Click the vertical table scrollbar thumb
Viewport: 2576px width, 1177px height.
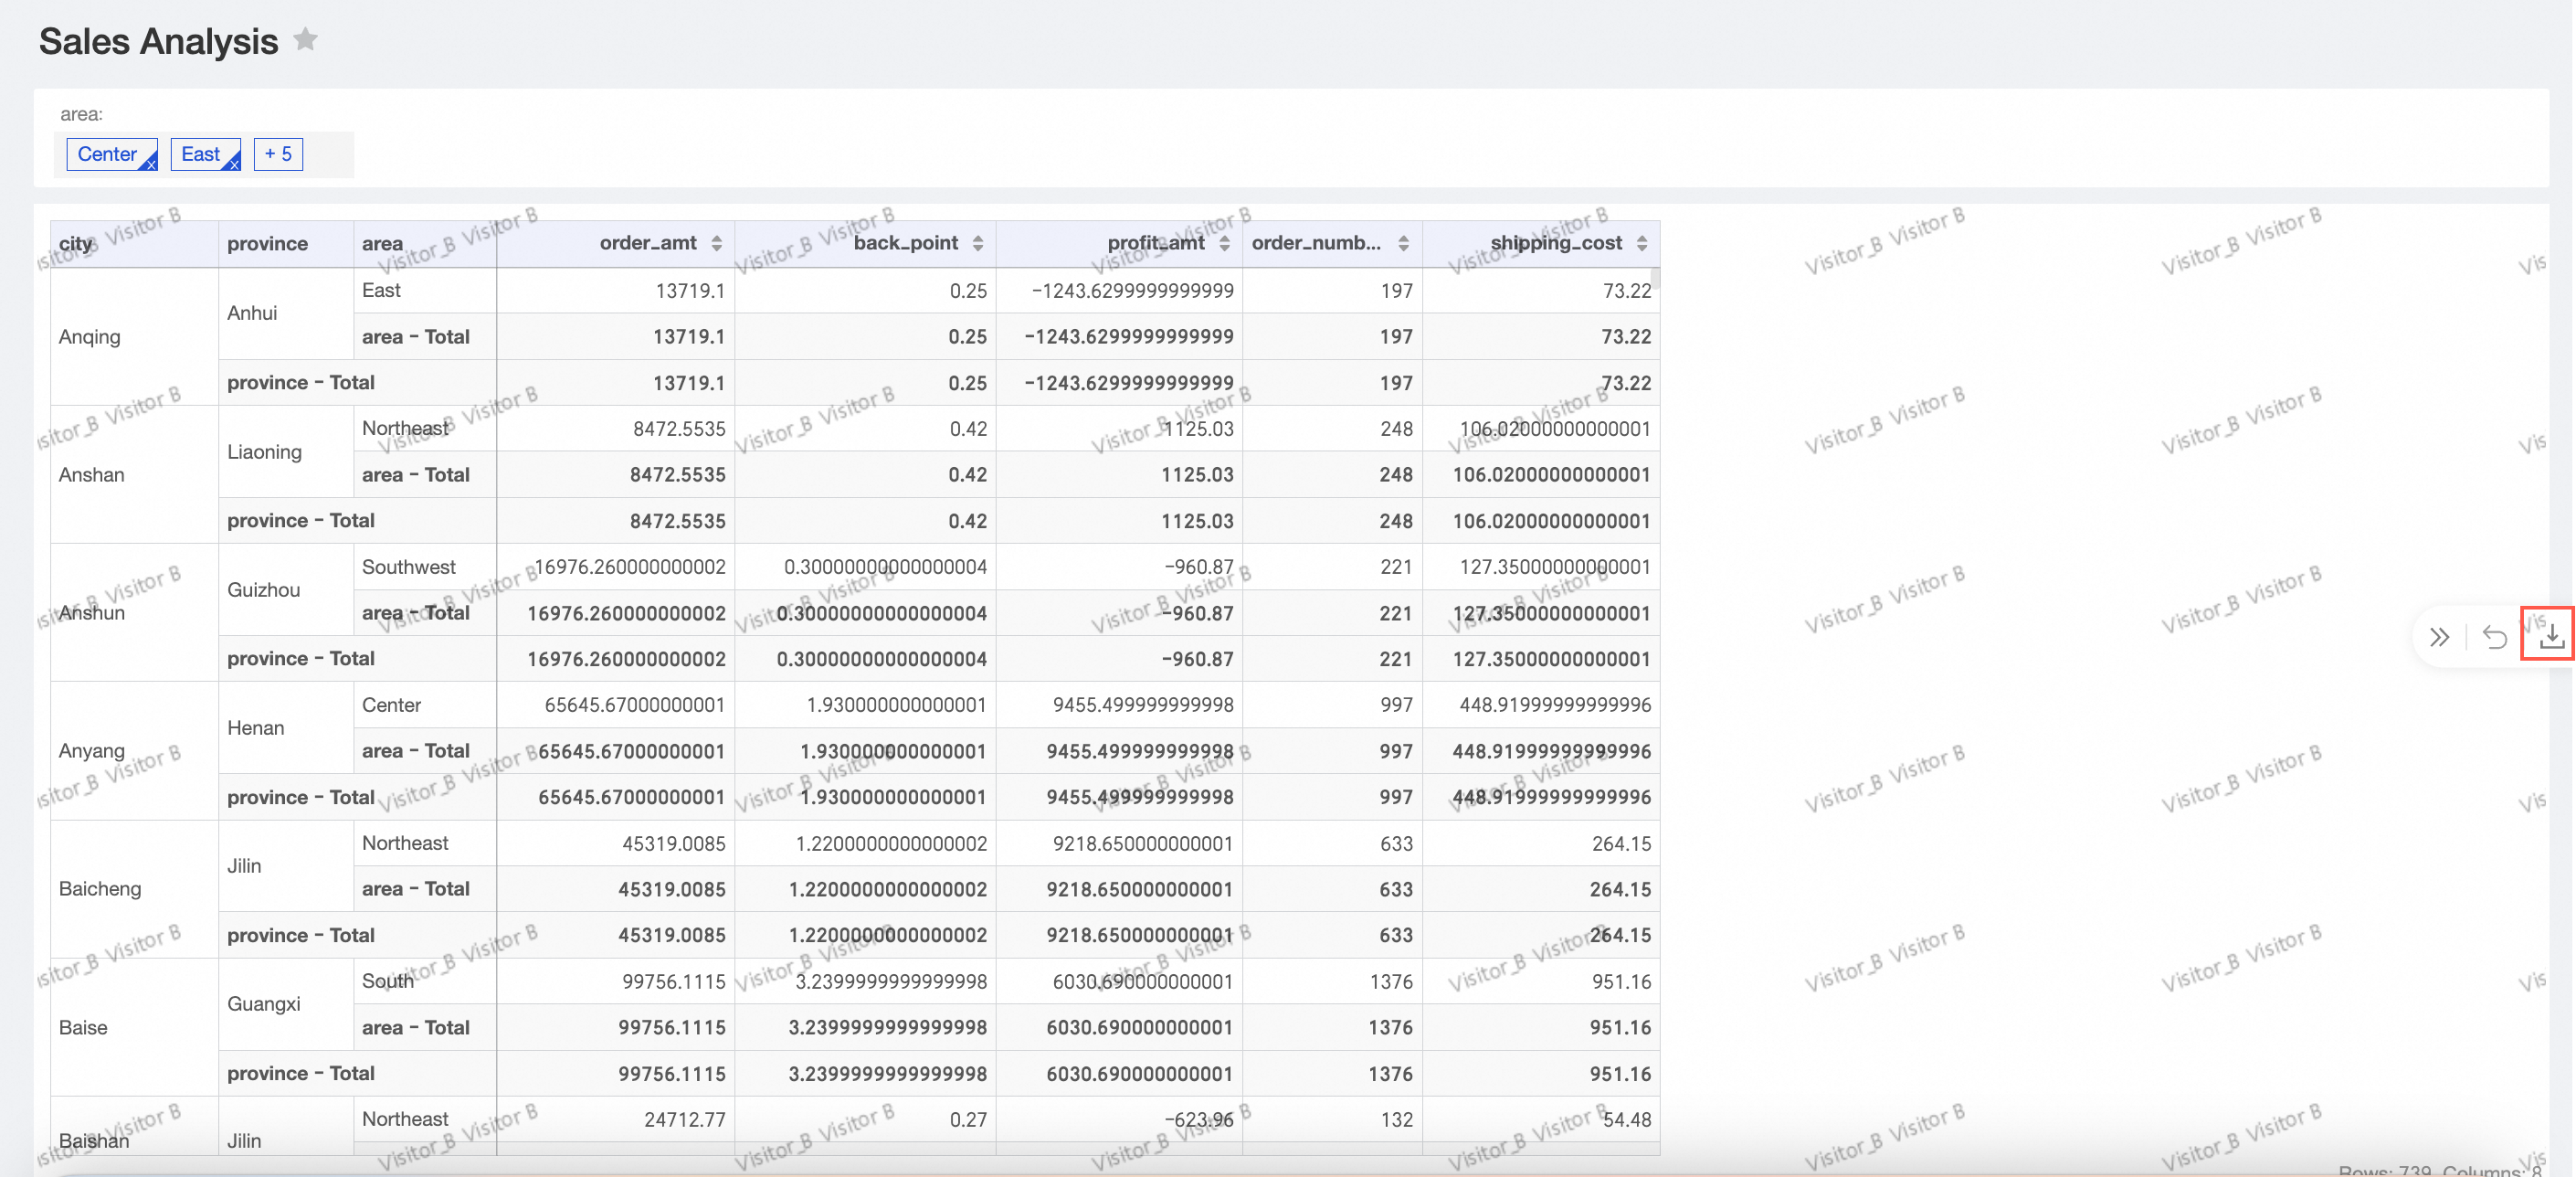1655,279
